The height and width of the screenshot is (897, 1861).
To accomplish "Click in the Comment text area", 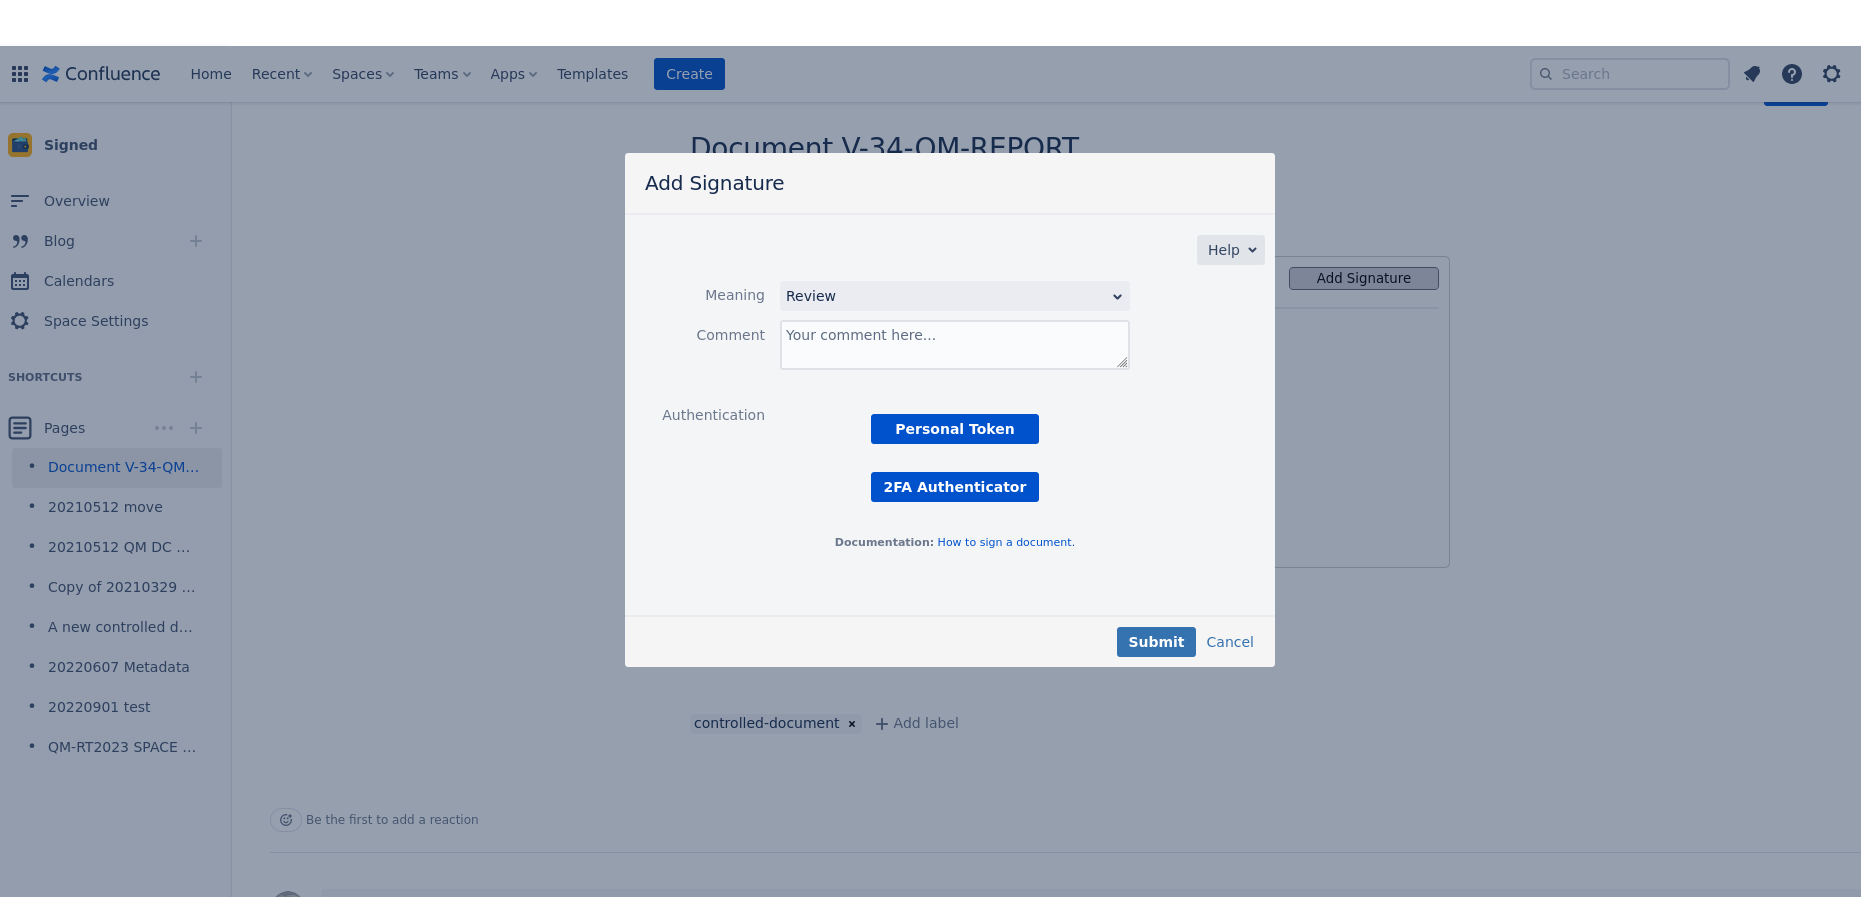I will (x=955, y=345).
